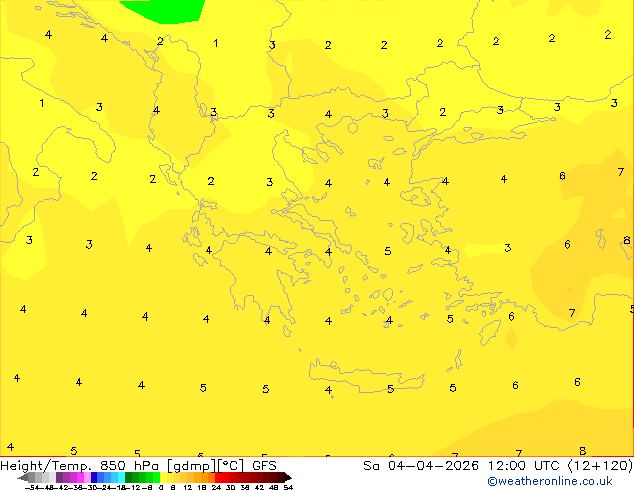Click the gray left arrow end of legend
Image resolution: width=634 pixels, height=490 pixels.
[23, 477]
